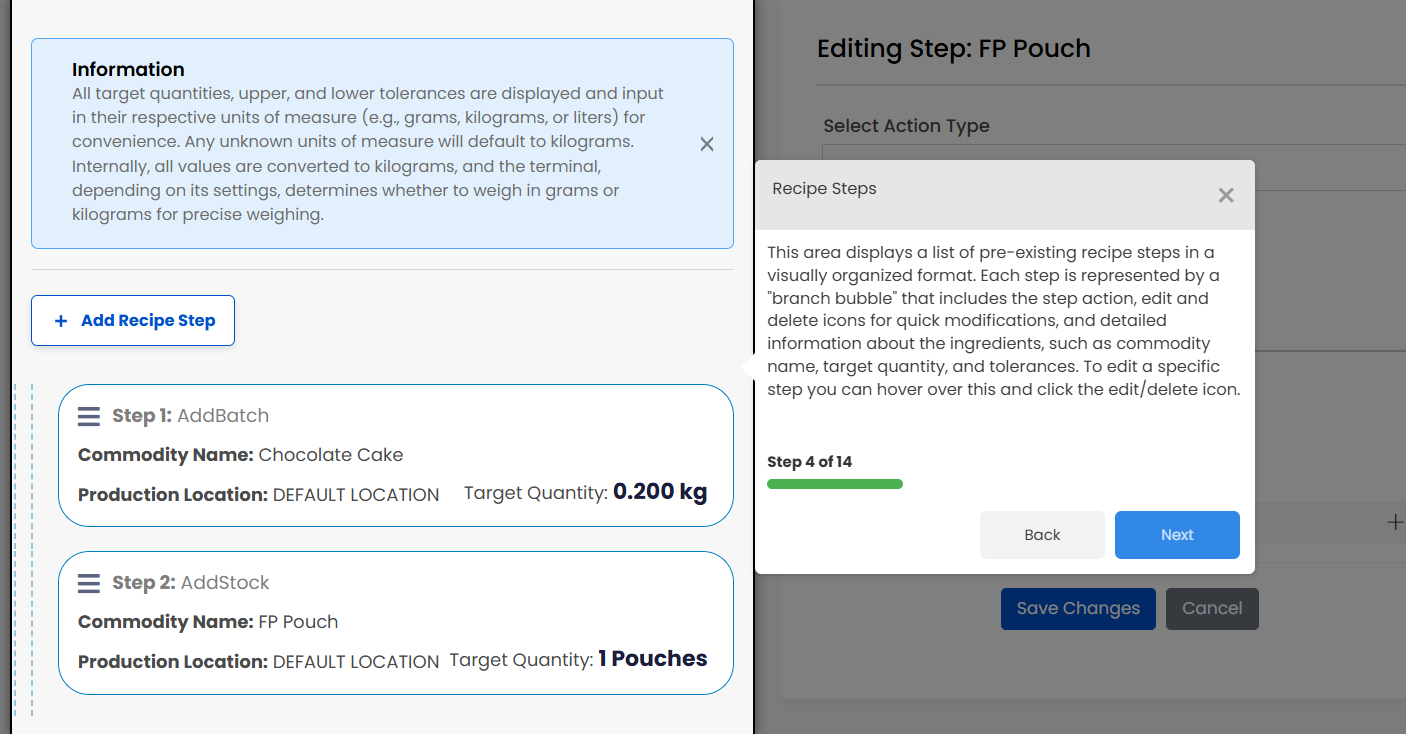Click the Add Recipe Step button
Screen dimensions: 1406x734
(x=133, y=321)
